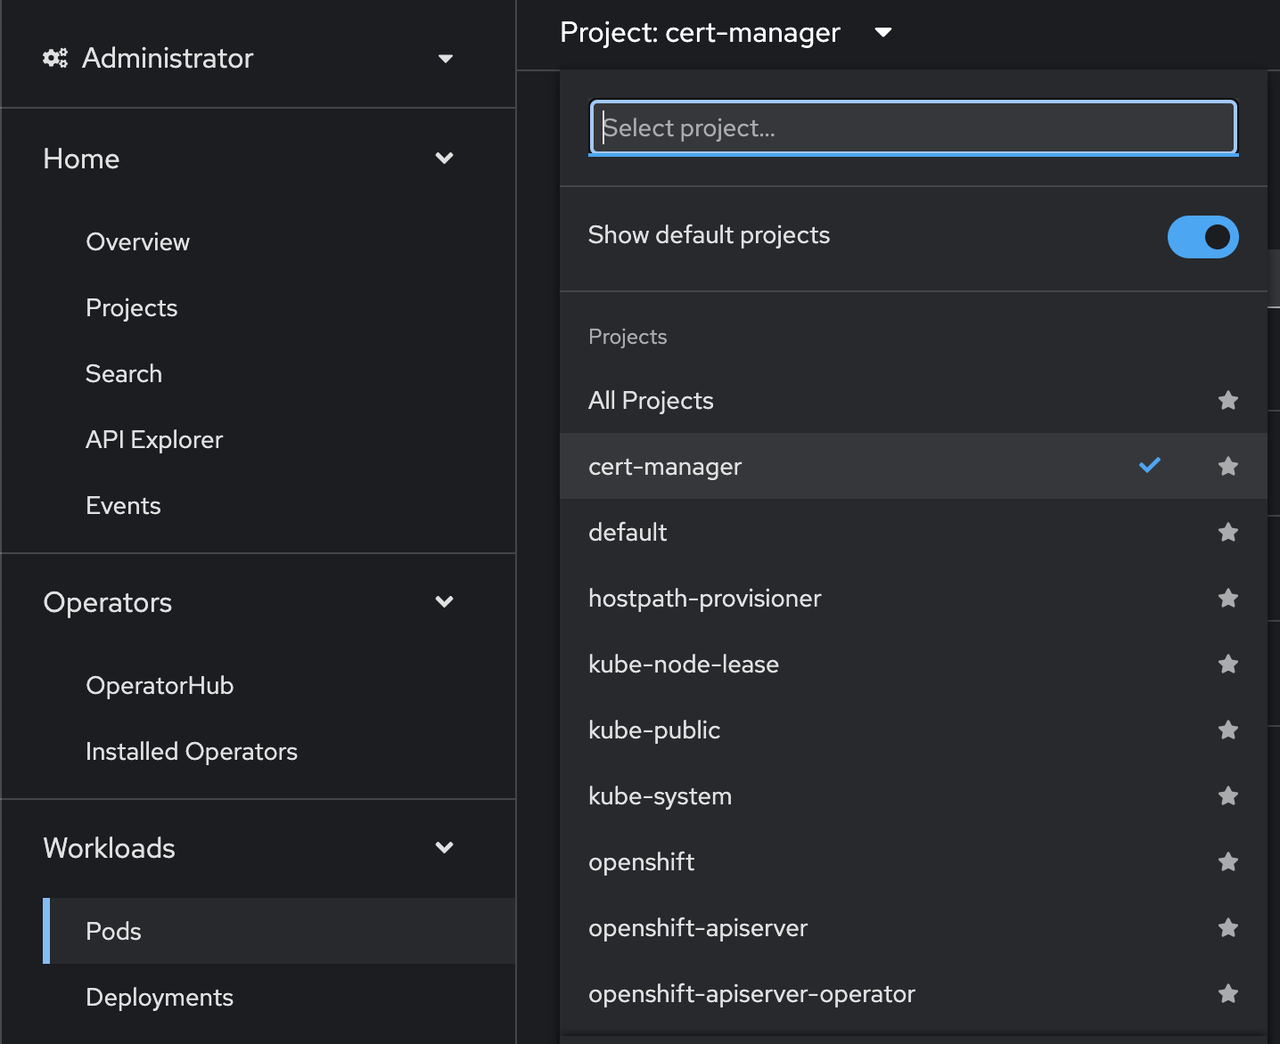1280x1044 pixels.
Task: Switch to the Pods page
Action: point(112,931)
